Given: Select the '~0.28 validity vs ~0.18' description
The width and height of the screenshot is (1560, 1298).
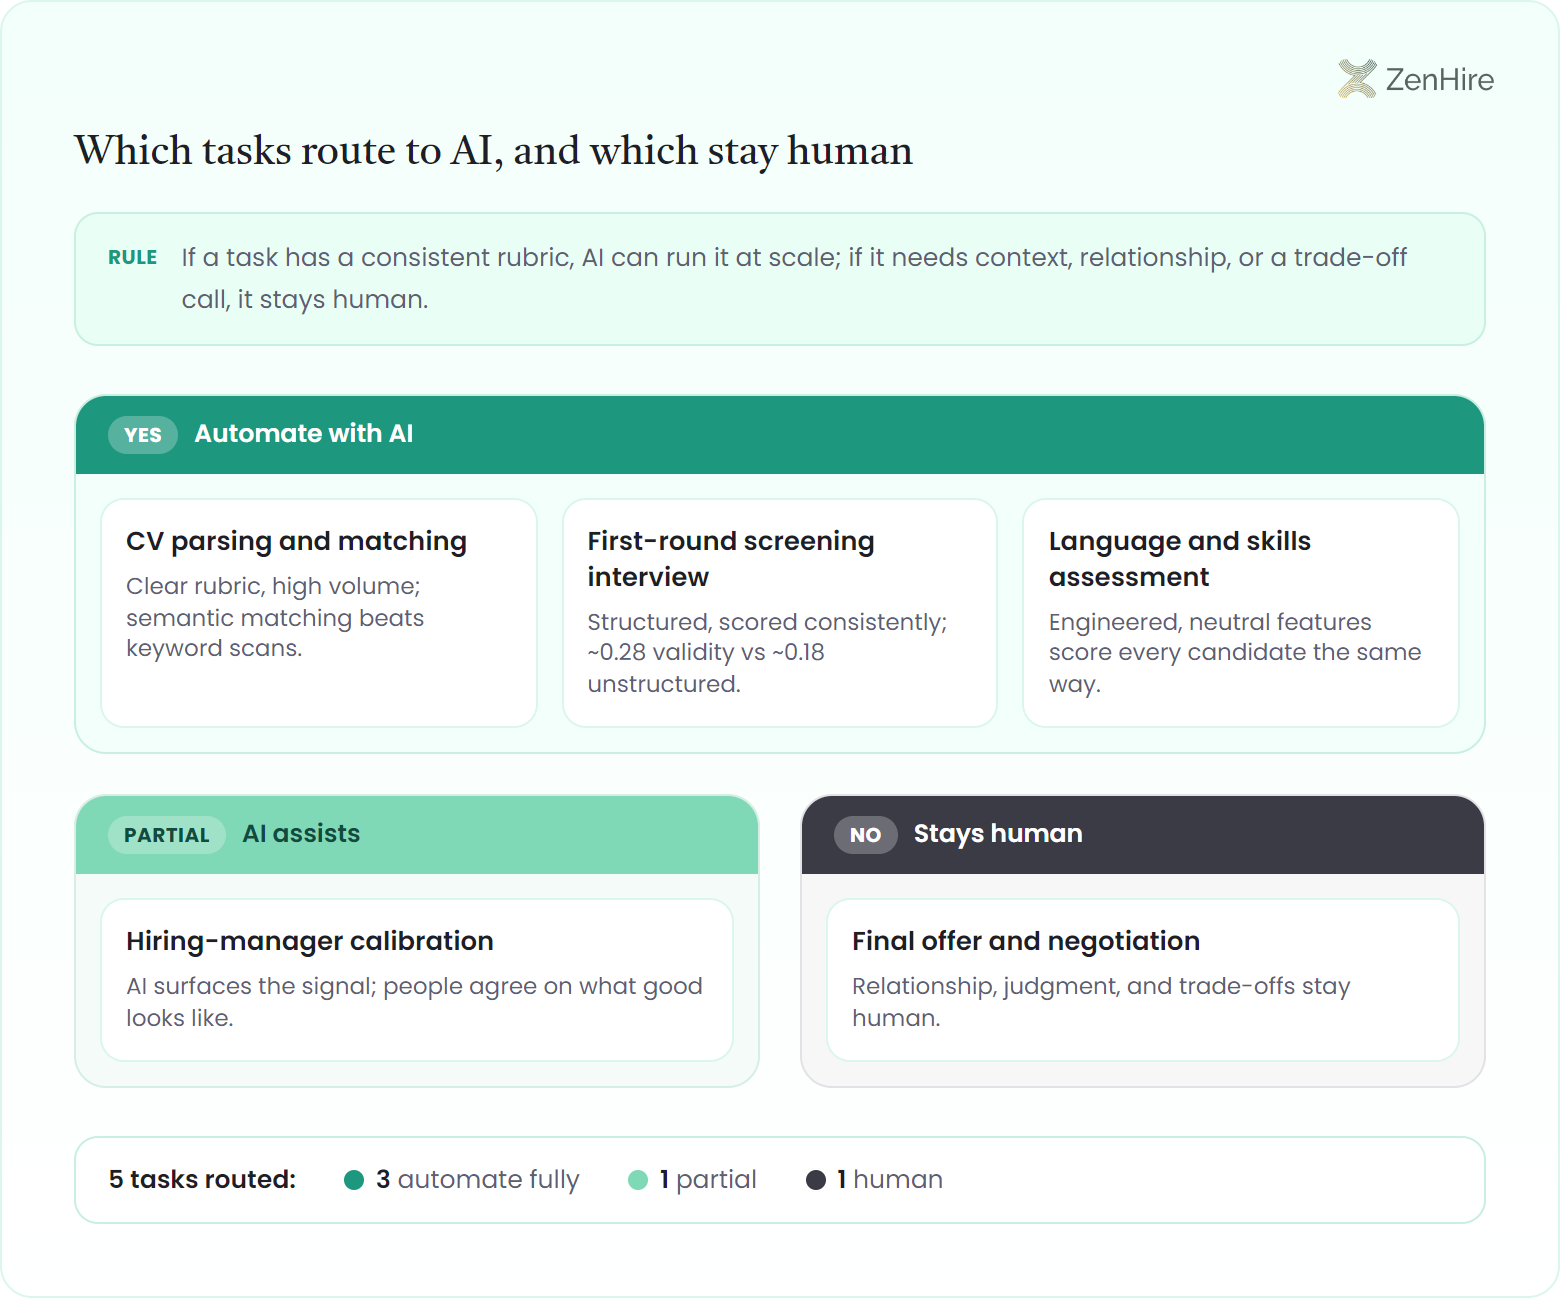Looking at the screenshot, I should (x=767, y=653).
